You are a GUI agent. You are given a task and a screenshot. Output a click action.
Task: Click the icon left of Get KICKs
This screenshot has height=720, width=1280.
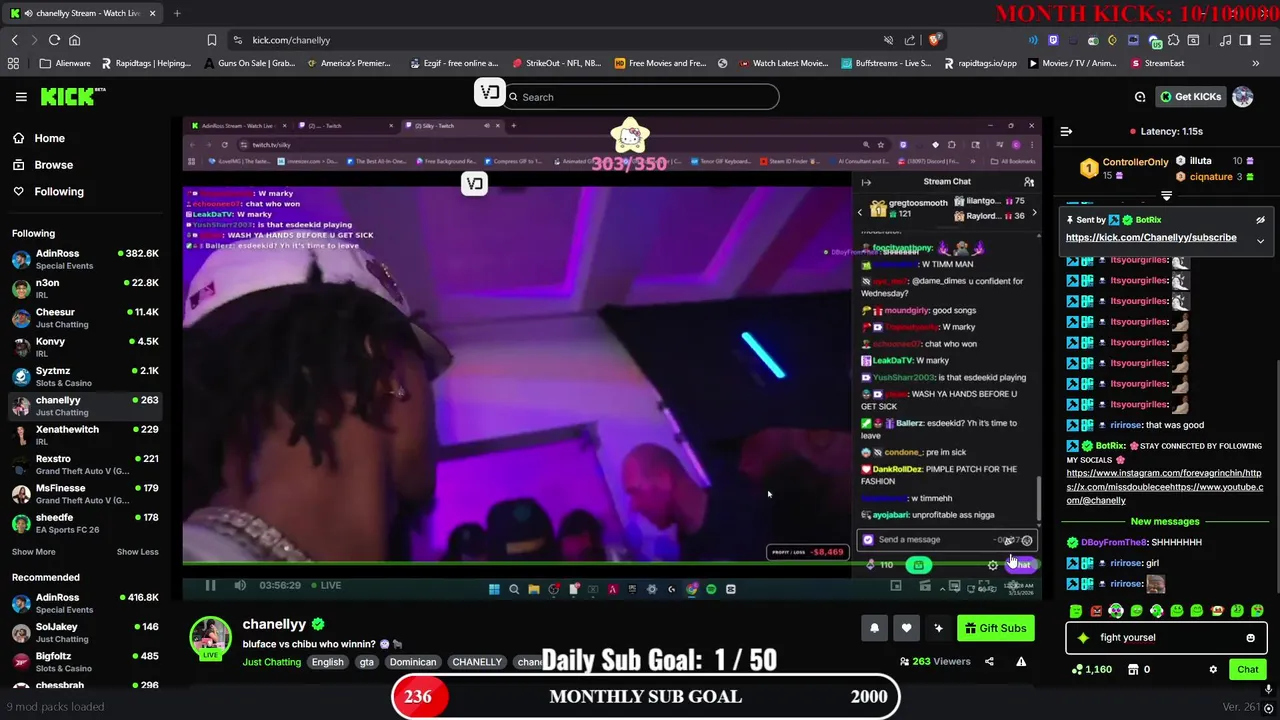click(x=1140, y=97)
